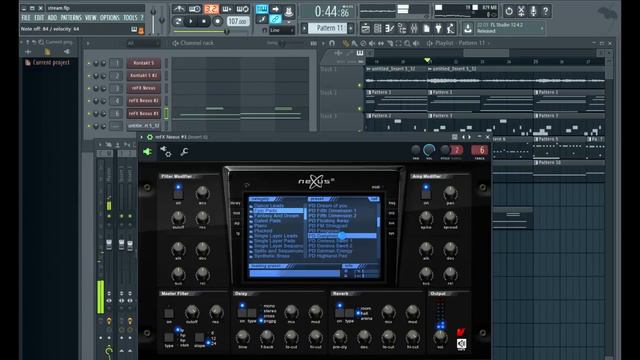Select Piano category in Nexus browser

[x=260, y=226]
